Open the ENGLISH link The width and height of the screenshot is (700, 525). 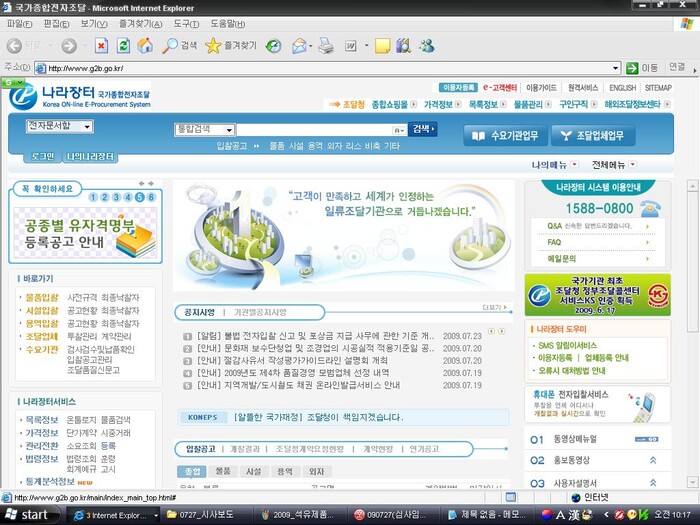pos(622,88)
